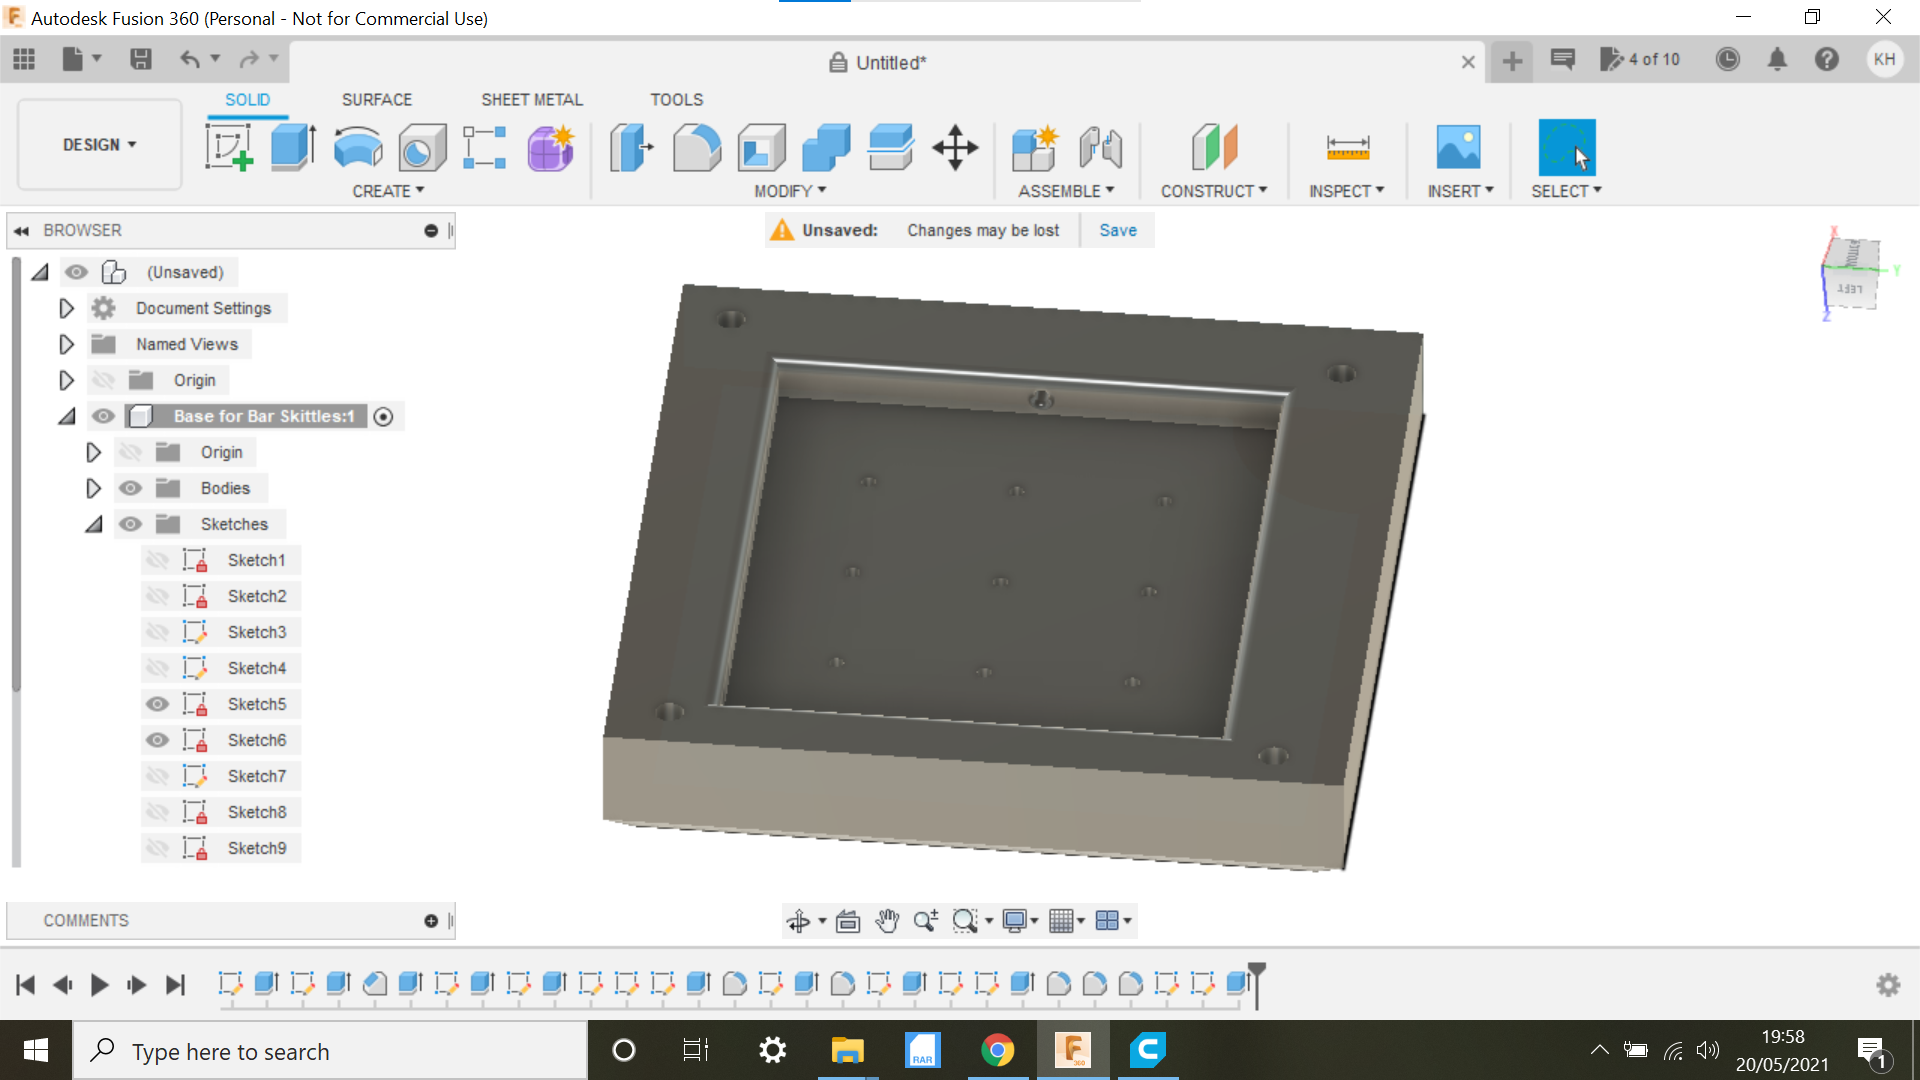1920x1080 pixels.
Task: Click the Combine tool icon
Action: click(x=827, y=148)
